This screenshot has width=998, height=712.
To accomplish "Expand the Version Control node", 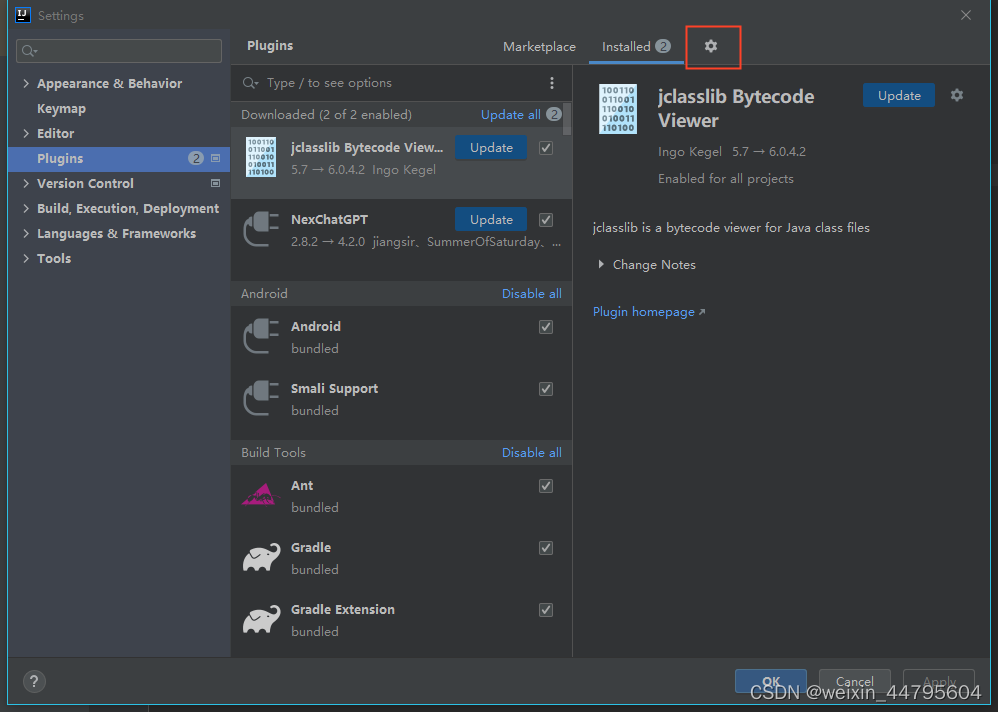I will (x=26, y=183).
